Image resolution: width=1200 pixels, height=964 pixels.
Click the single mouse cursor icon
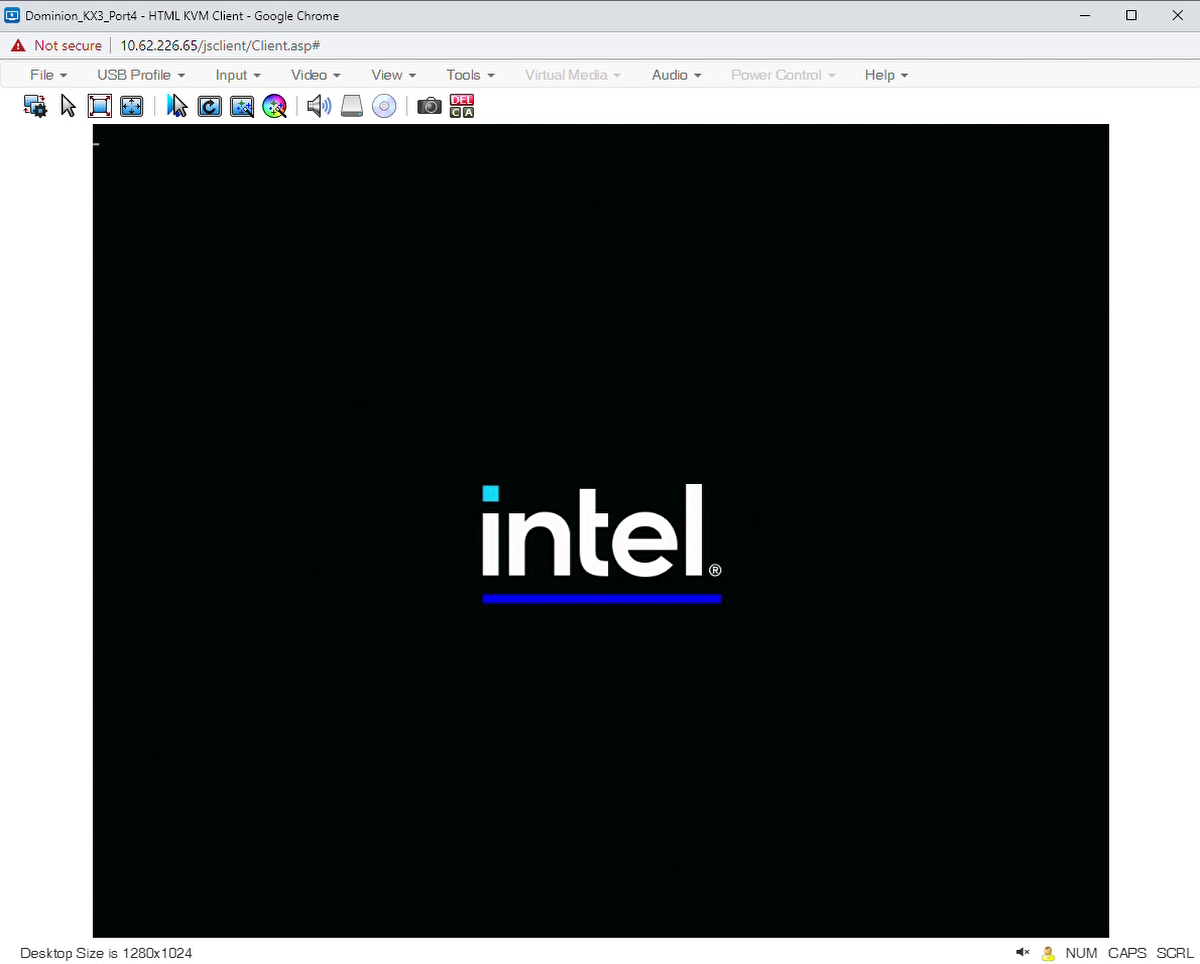click(68, 106)
